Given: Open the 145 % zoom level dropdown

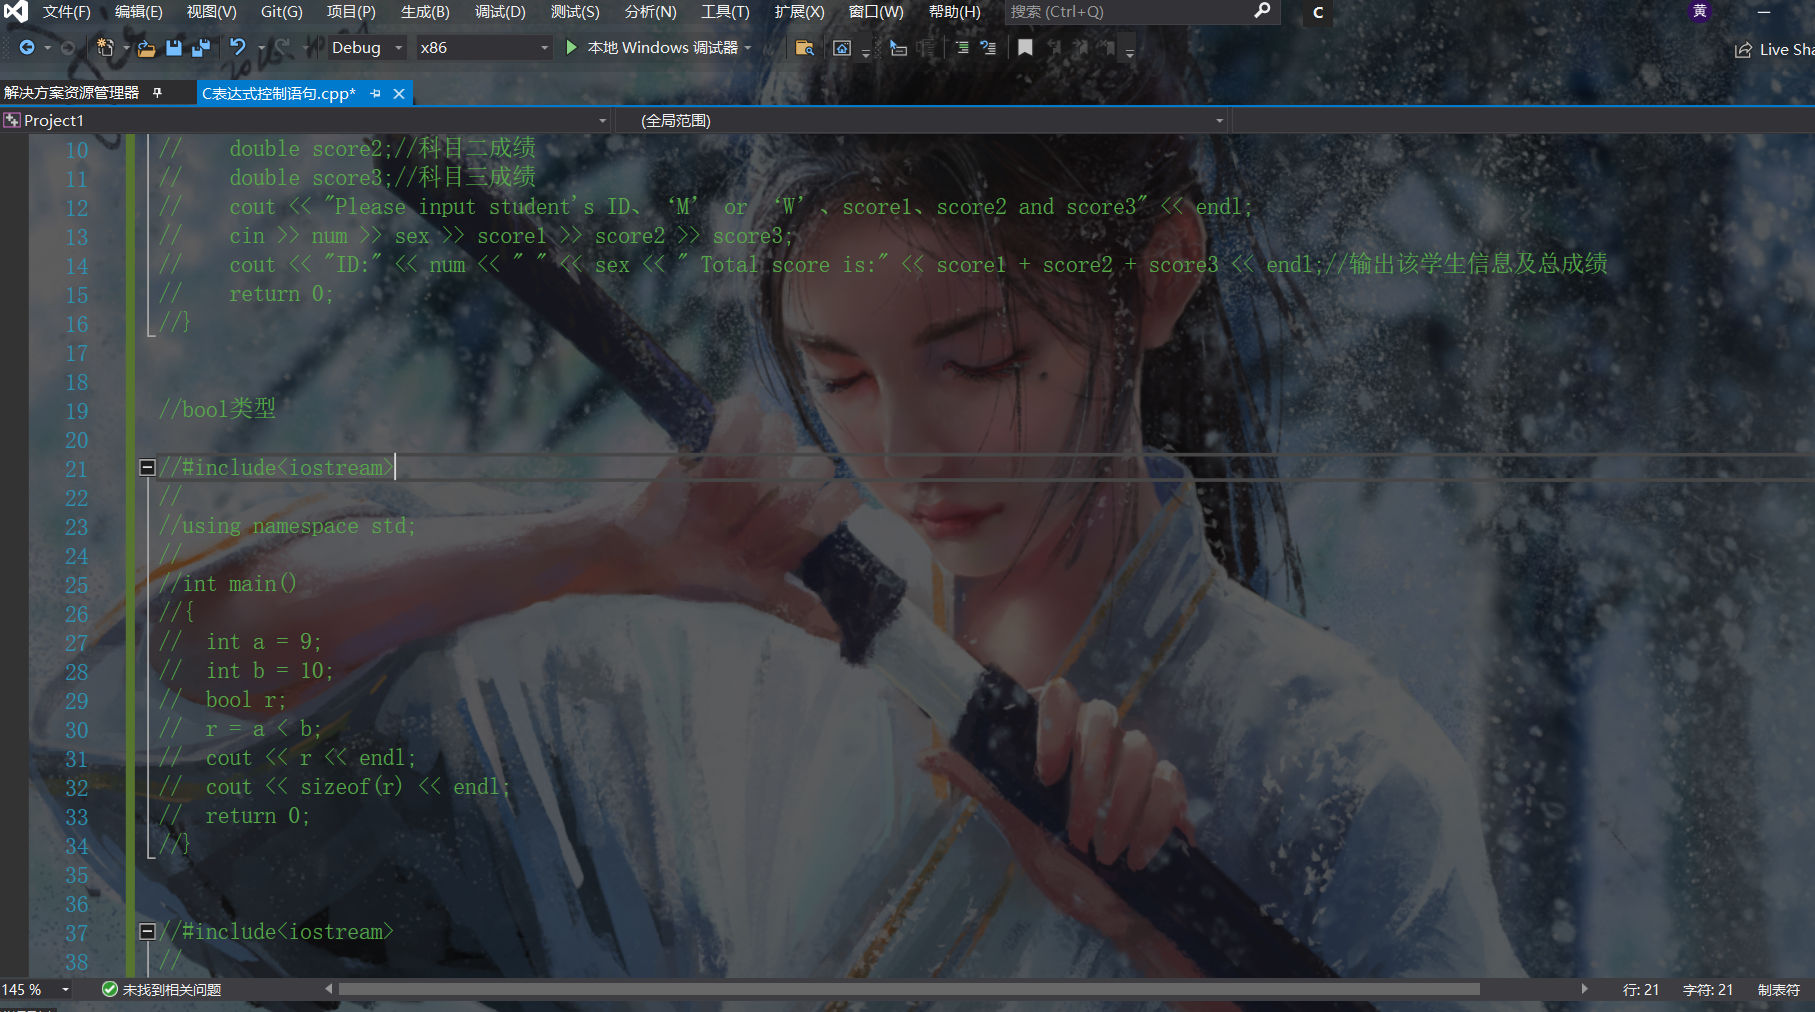Looking at the screenshot, I should [66, 989].
